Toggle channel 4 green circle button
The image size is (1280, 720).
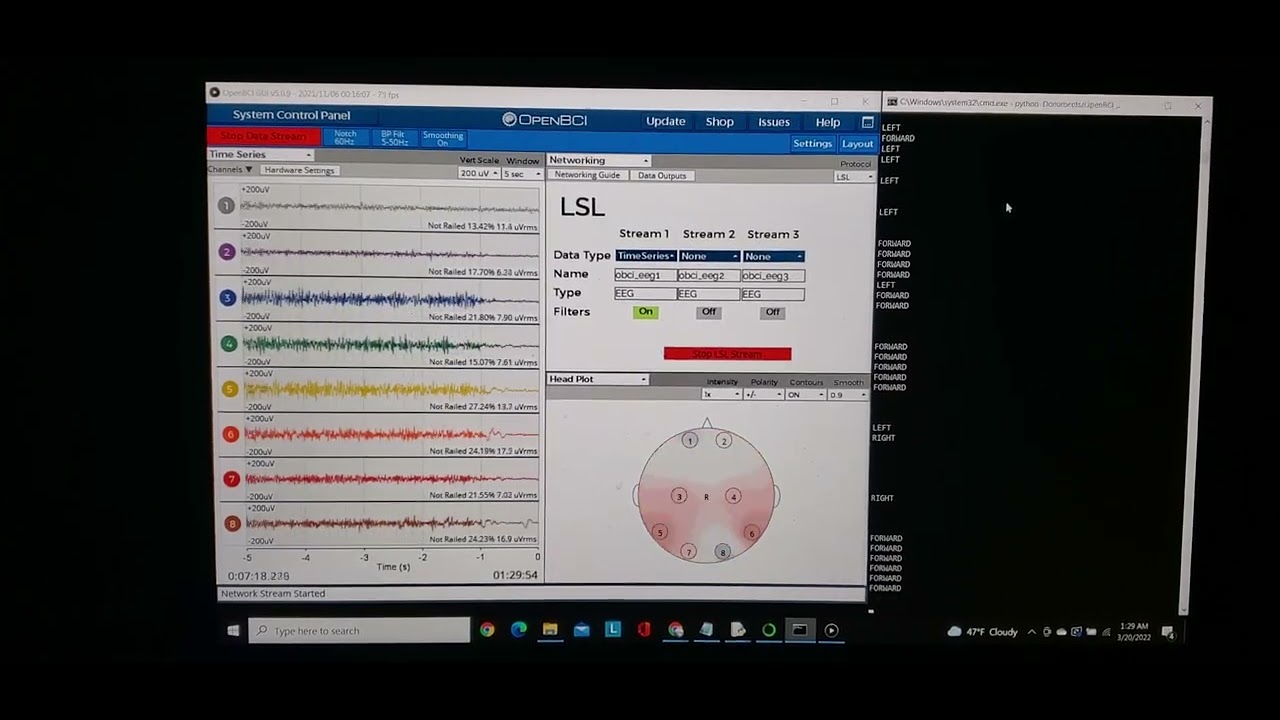[229, 344]
